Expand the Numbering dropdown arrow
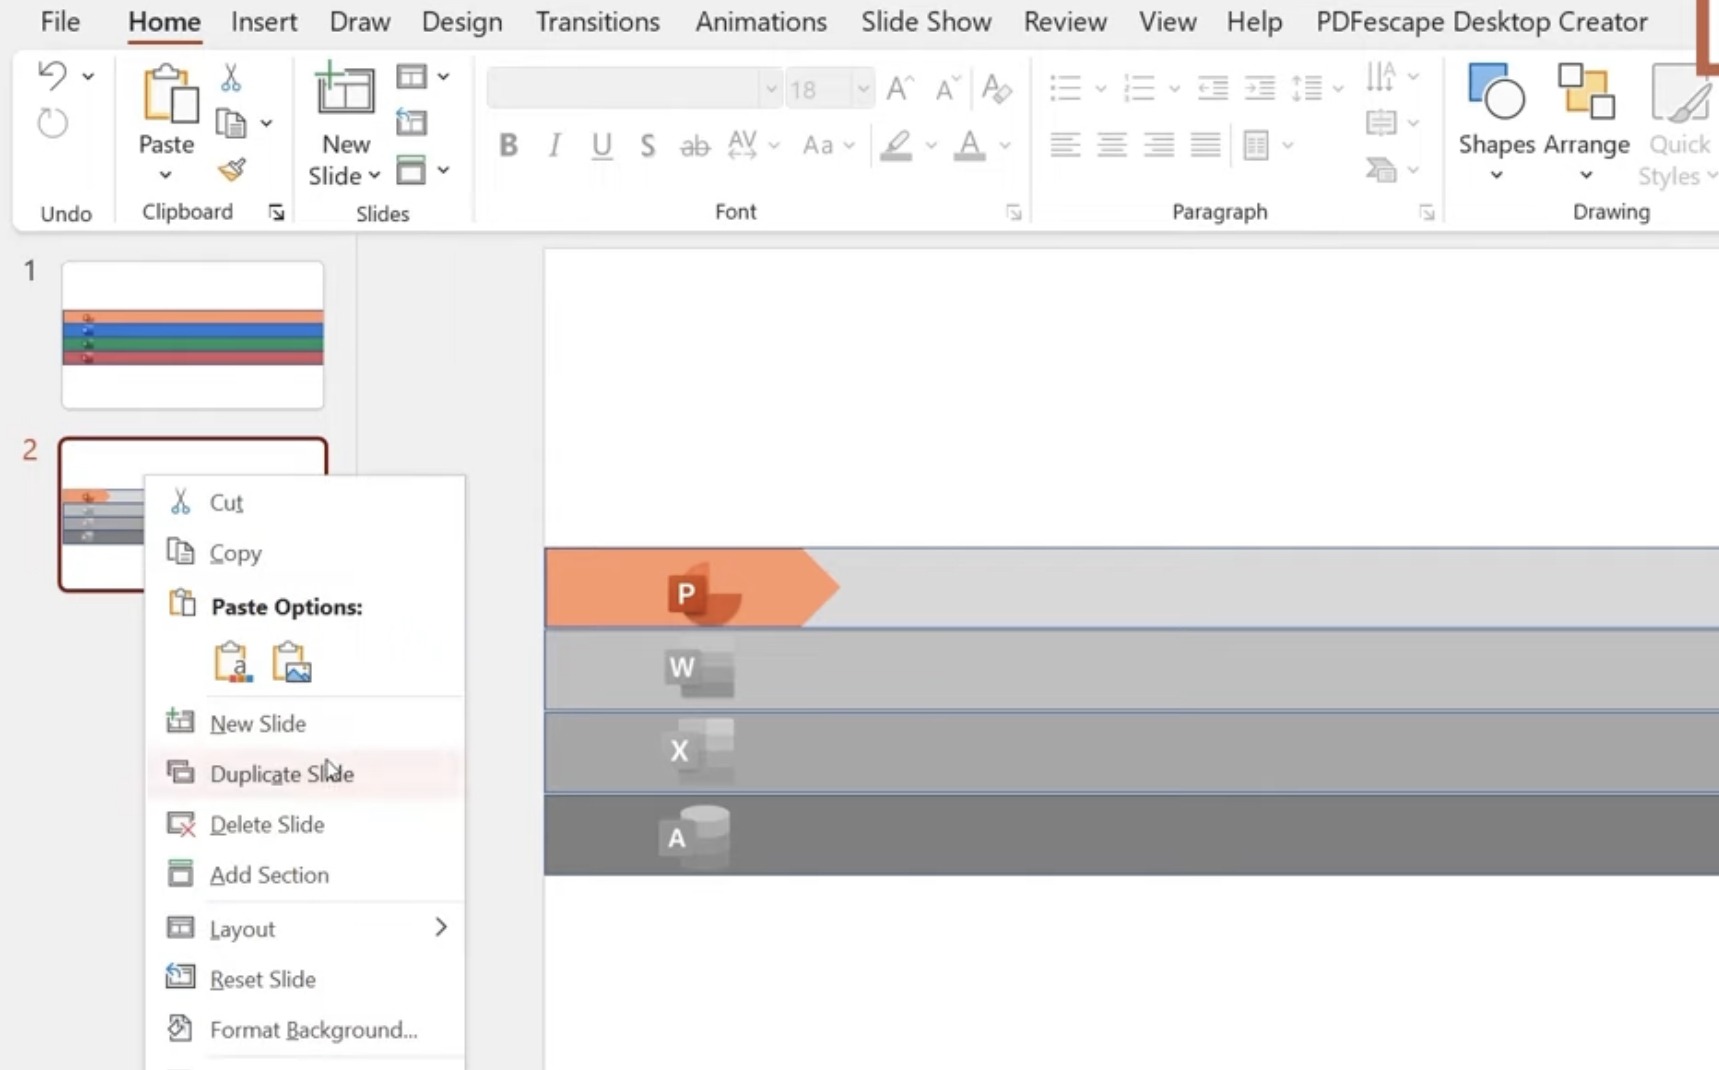 click(x=1174, y=89)
